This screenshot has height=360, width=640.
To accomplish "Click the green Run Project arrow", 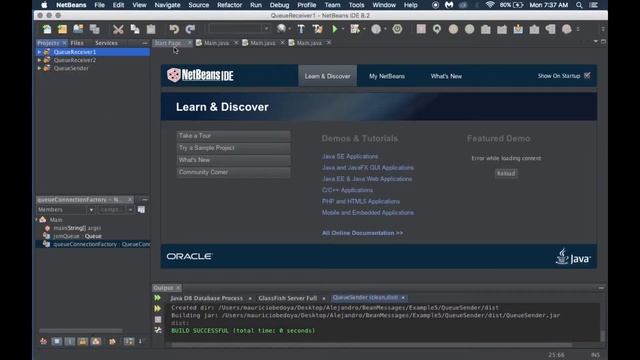I will pos(335,29).
